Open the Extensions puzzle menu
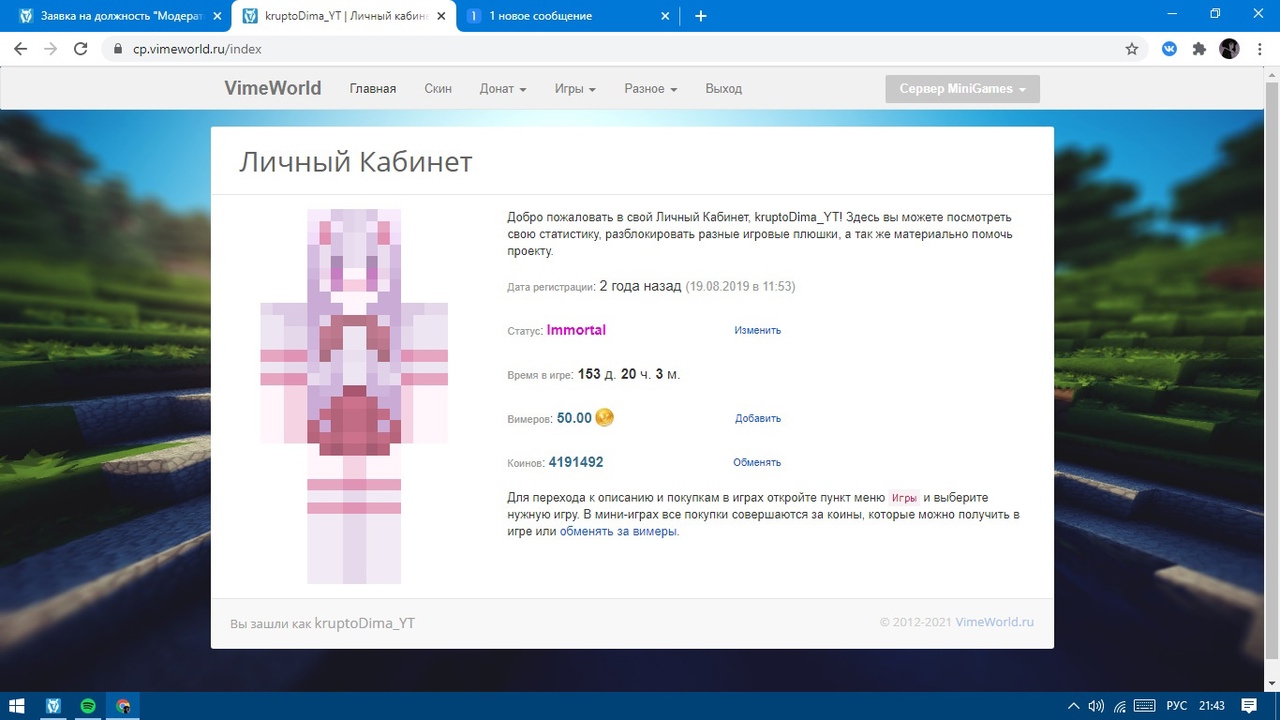 [1199, 48]
